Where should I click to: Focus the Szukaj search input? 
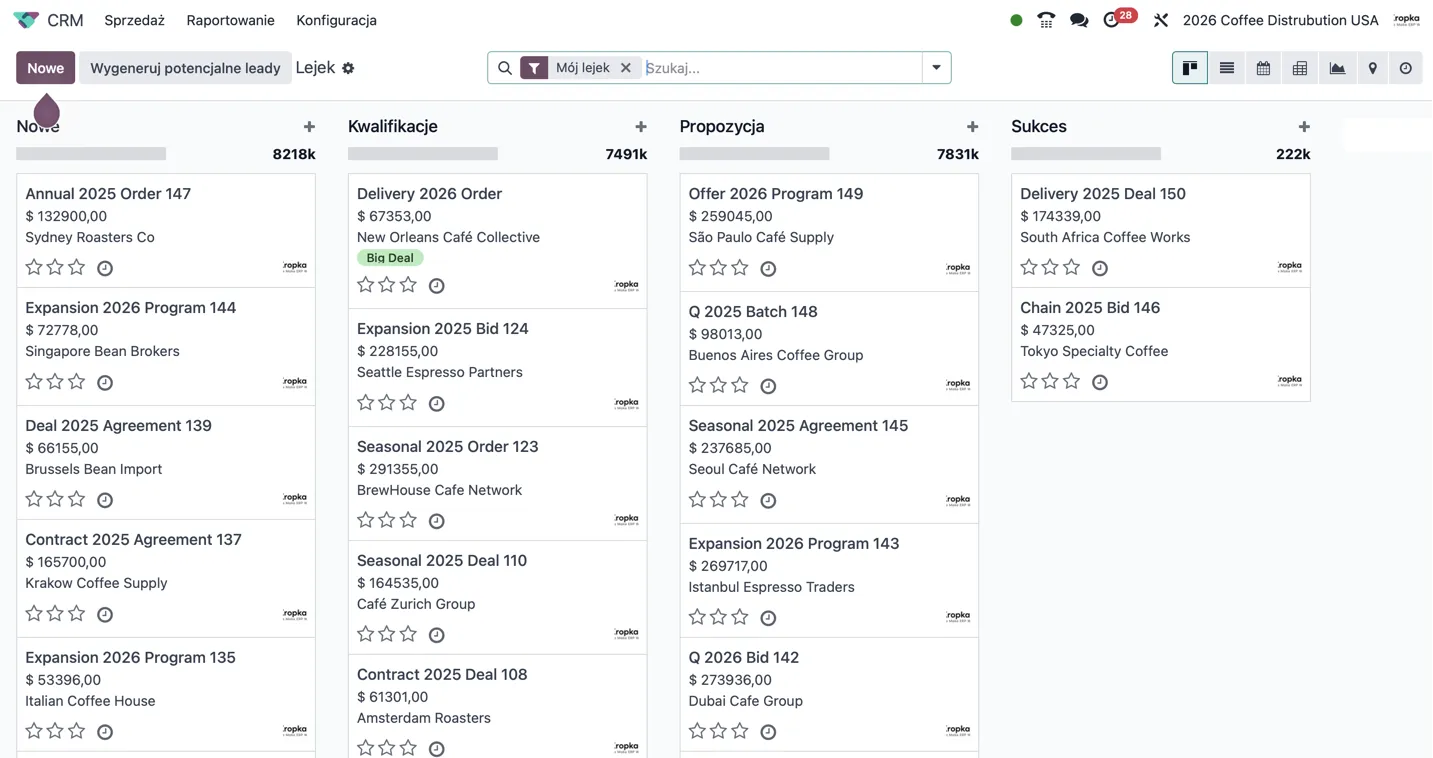point(781,68)
